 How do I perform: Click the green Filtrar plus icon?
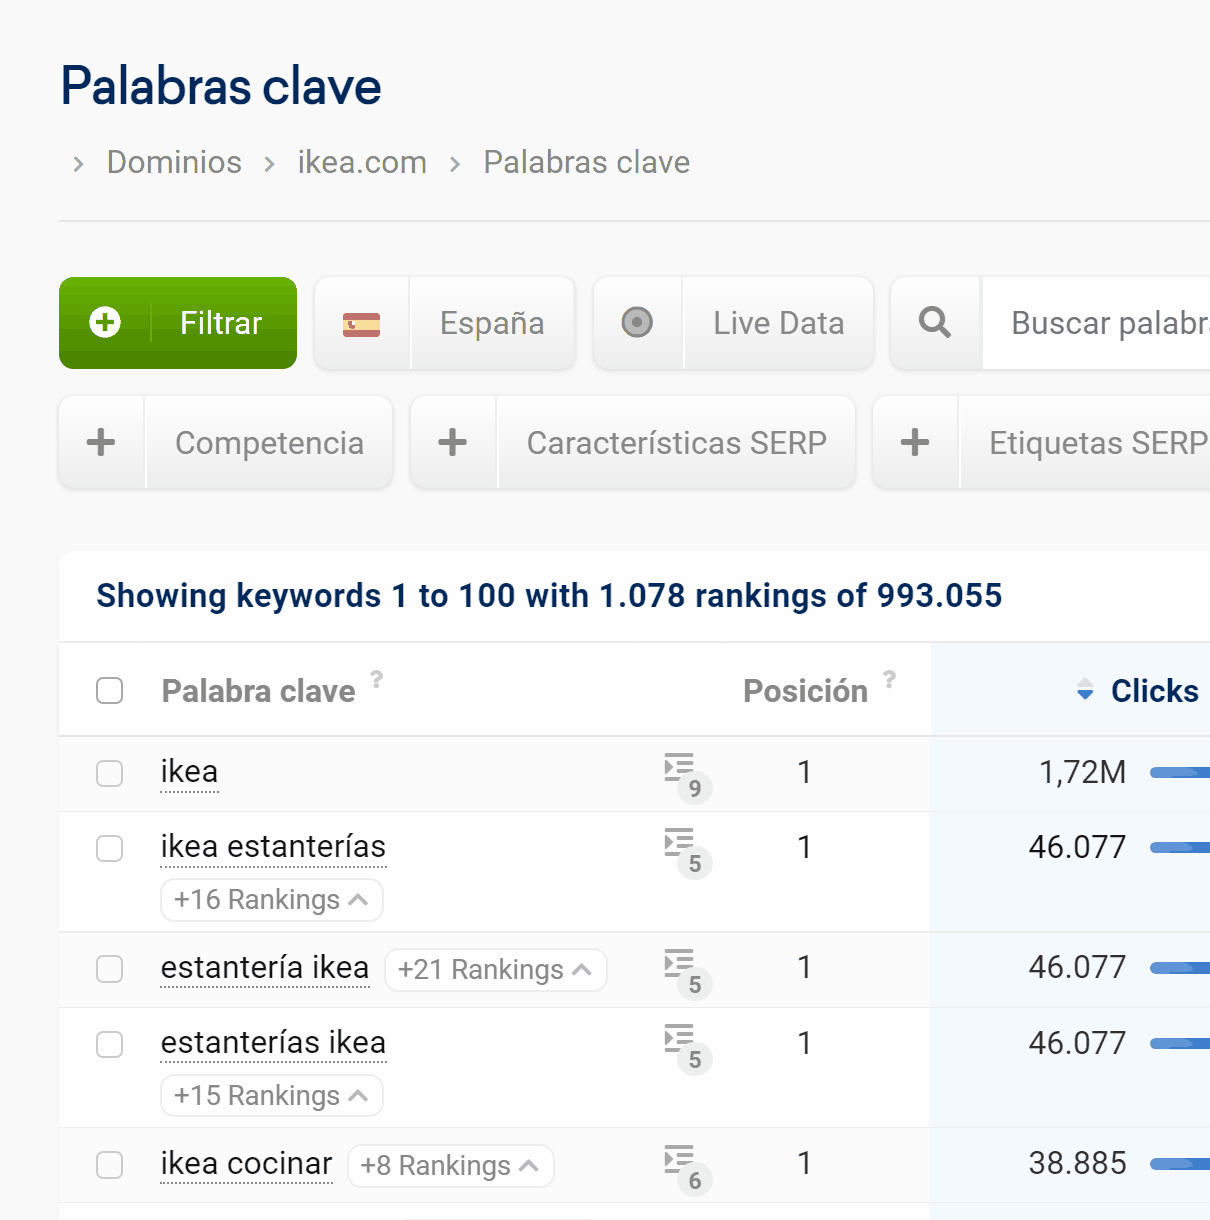[x=105, y=322]
